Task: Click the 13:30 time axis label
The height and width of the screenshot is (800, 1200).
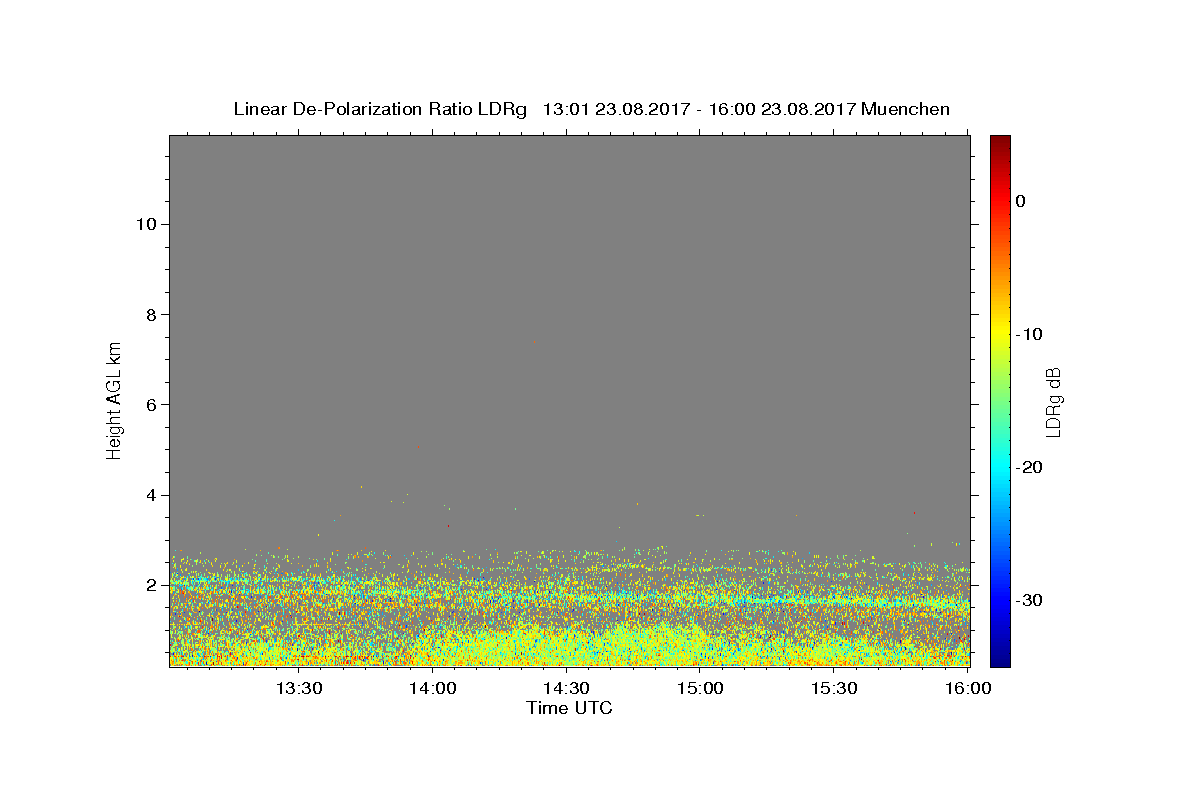Action: point(299,688)
